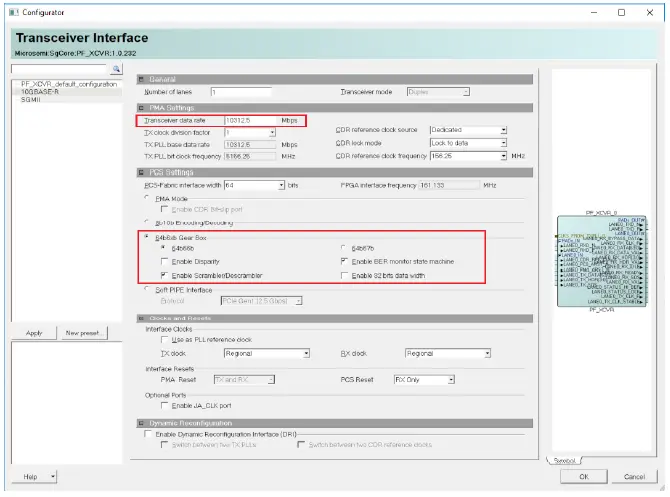Toggle Enable JA_CLK port checkbox
Screen dimensions: 670x497
(164, 405)
